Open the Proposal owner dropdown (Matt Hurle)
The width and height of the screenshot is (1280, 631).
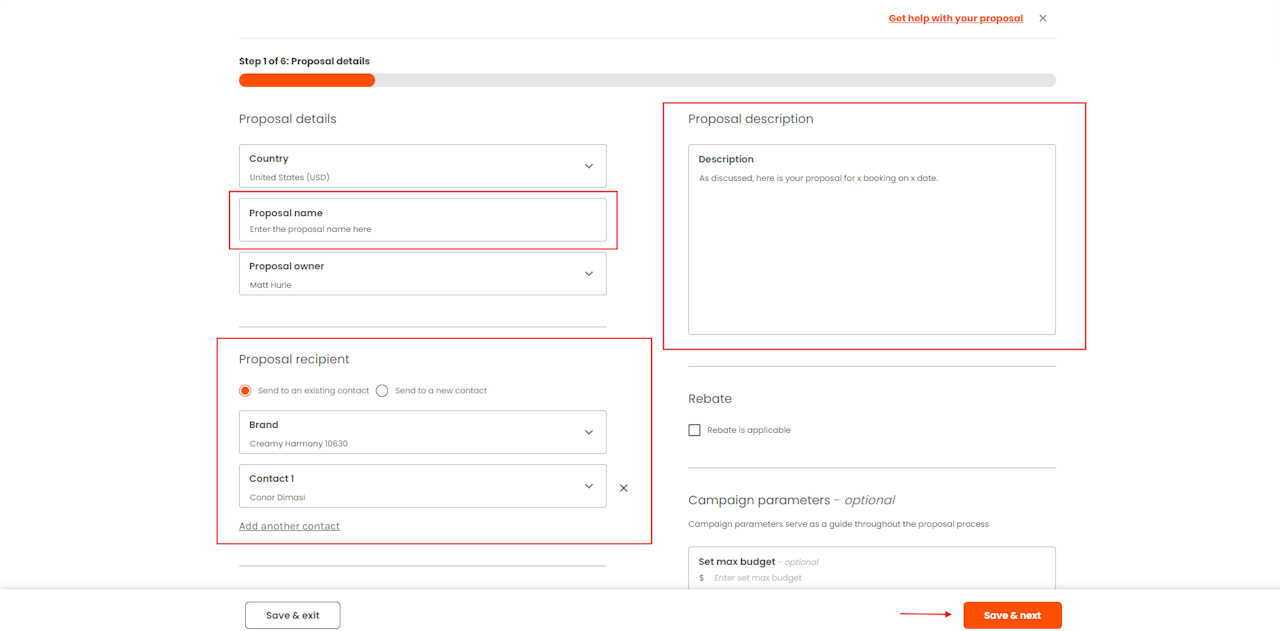[410, 274]
